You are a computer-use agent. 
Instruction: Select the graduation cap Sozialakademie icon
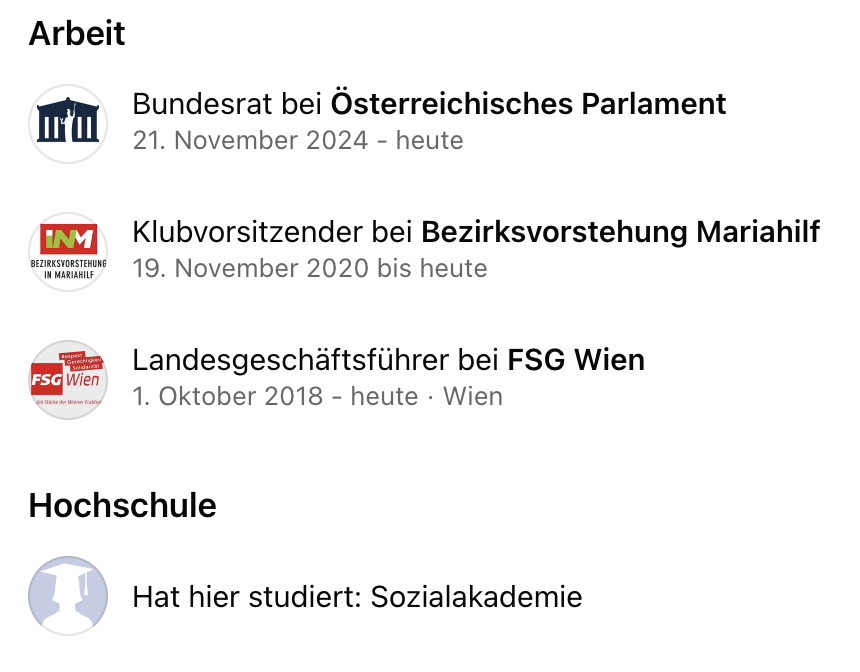tap(68, 596)
